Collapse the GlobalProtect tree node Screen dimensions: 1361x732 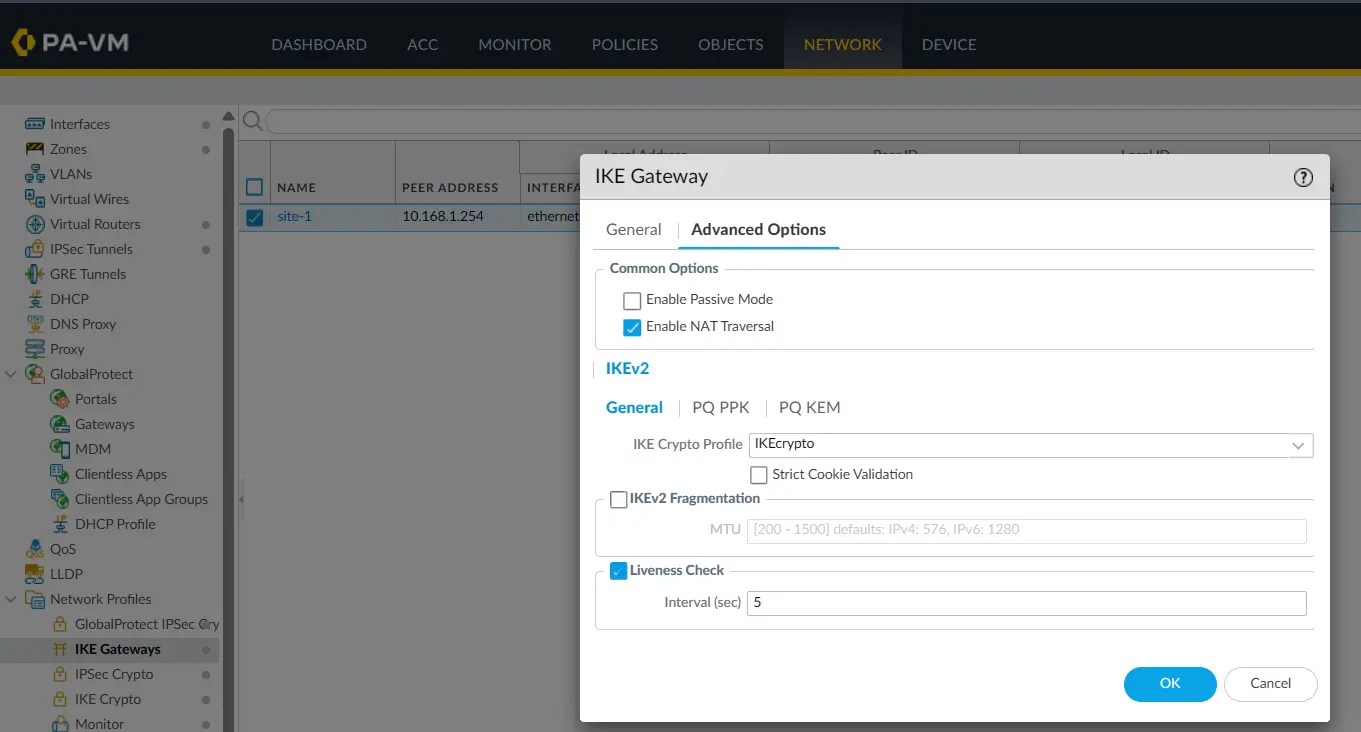(11, 374)
